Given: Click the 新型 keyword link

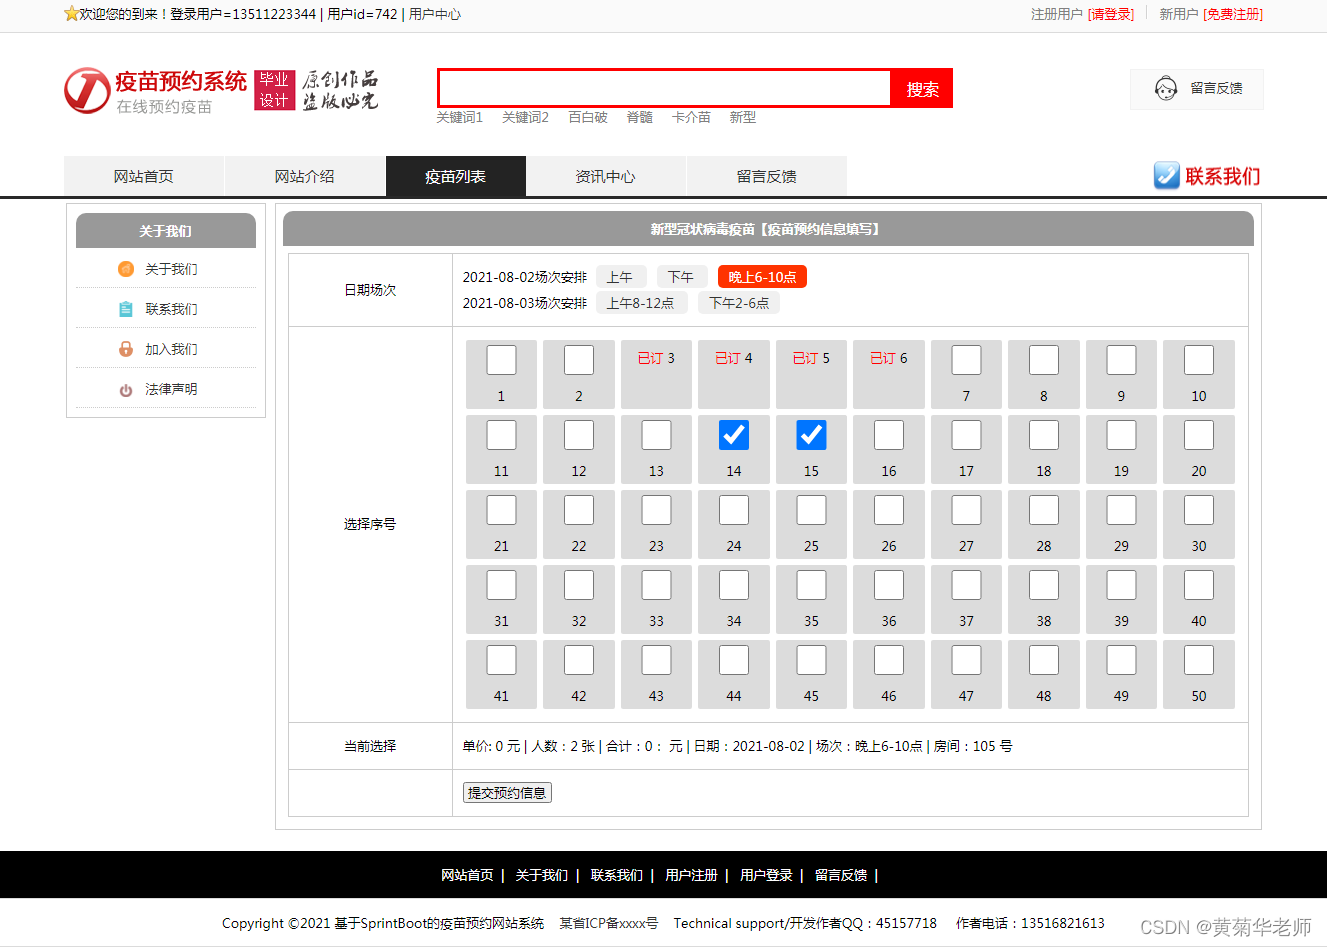Looking at the screenshot, I should pyautogui.click(x=743, y=117).
